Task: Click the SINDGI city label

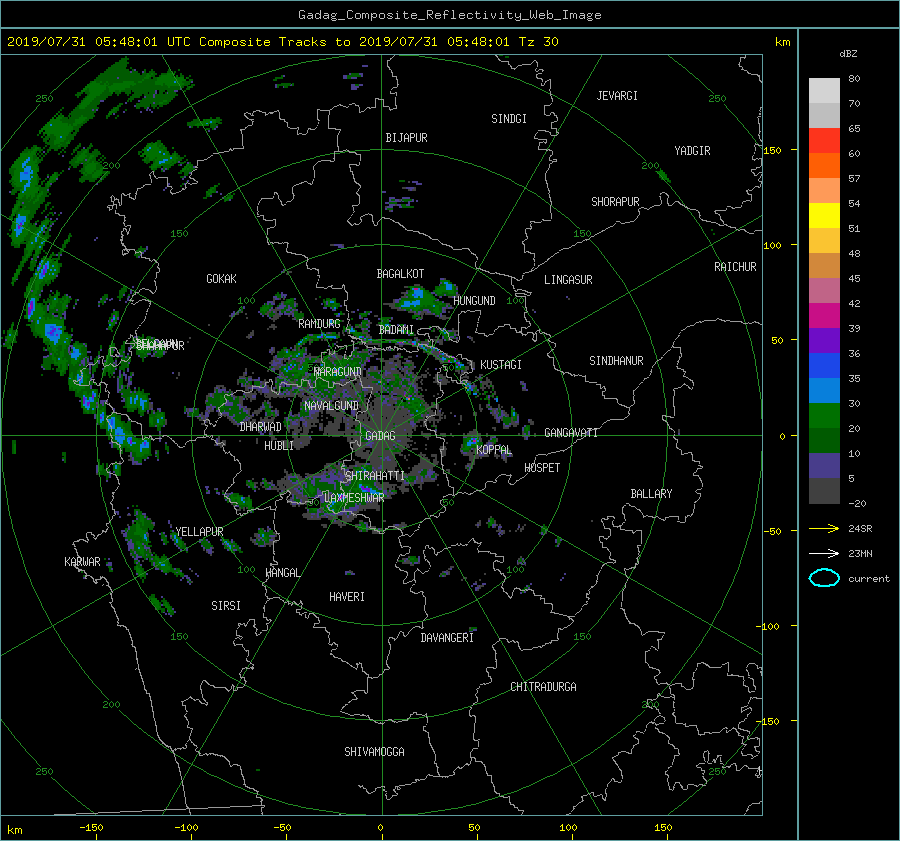Action: pos(509,119)
